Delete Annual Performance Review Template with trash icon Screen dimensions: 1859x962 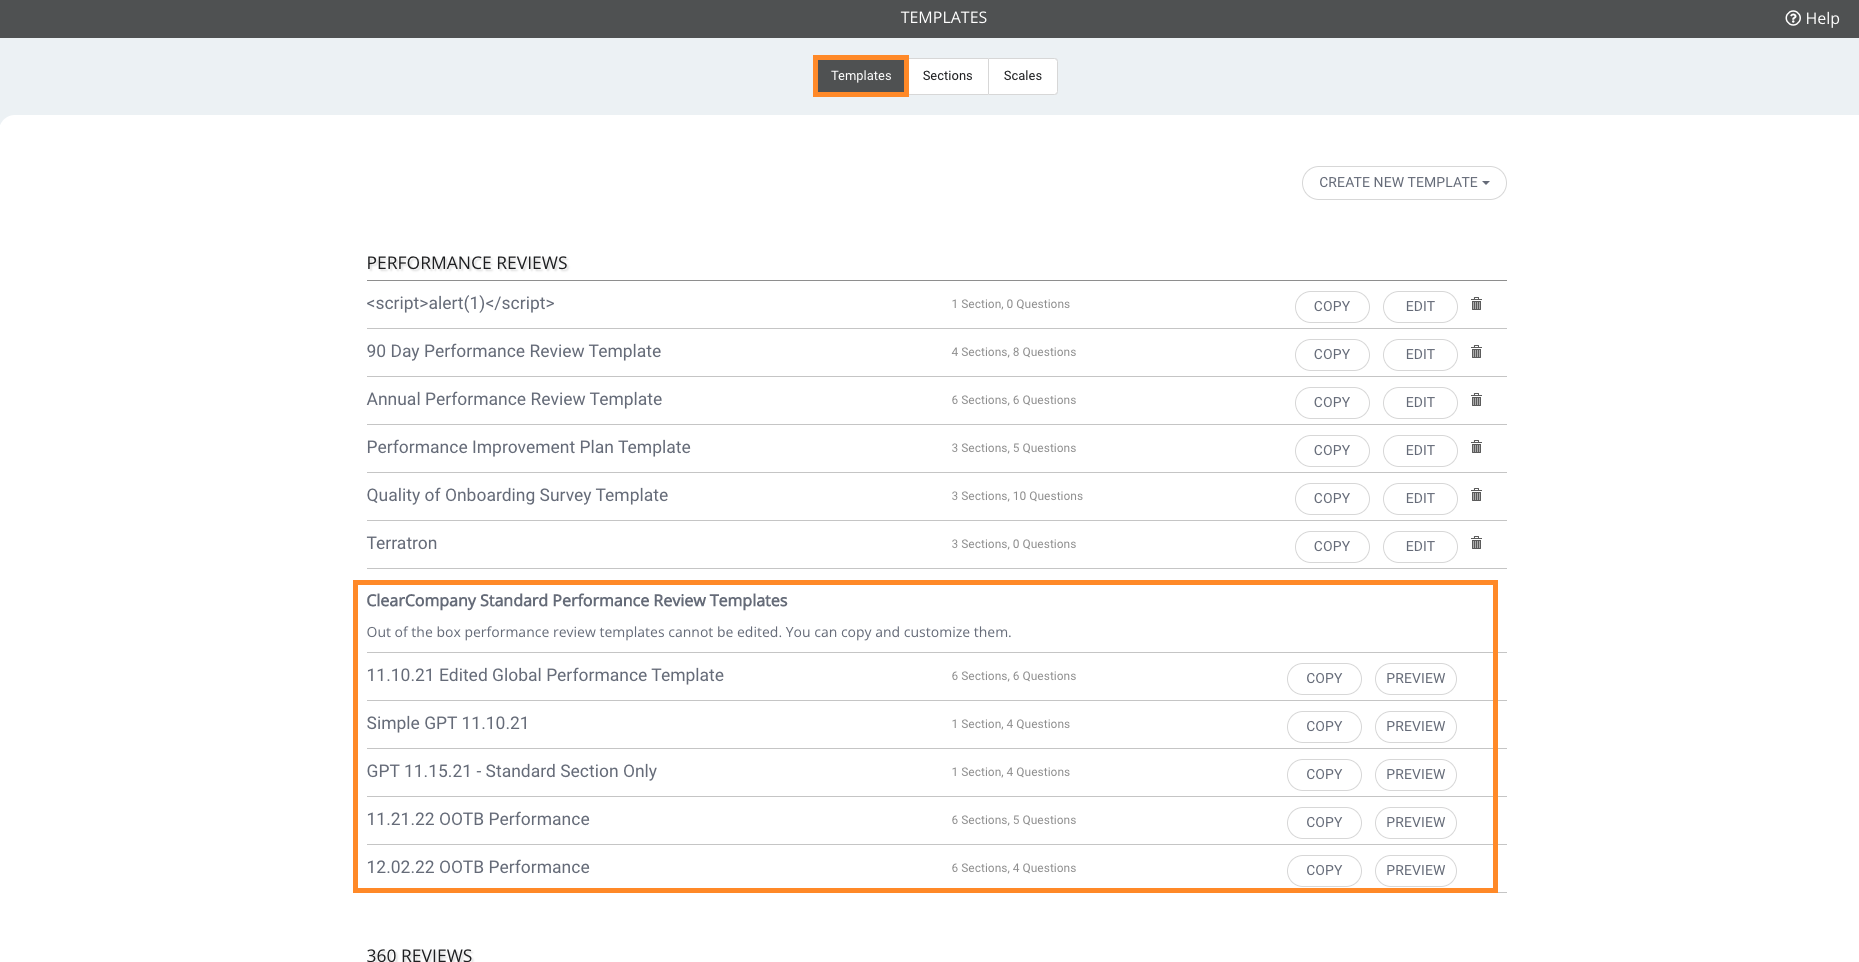point(1476,400)
